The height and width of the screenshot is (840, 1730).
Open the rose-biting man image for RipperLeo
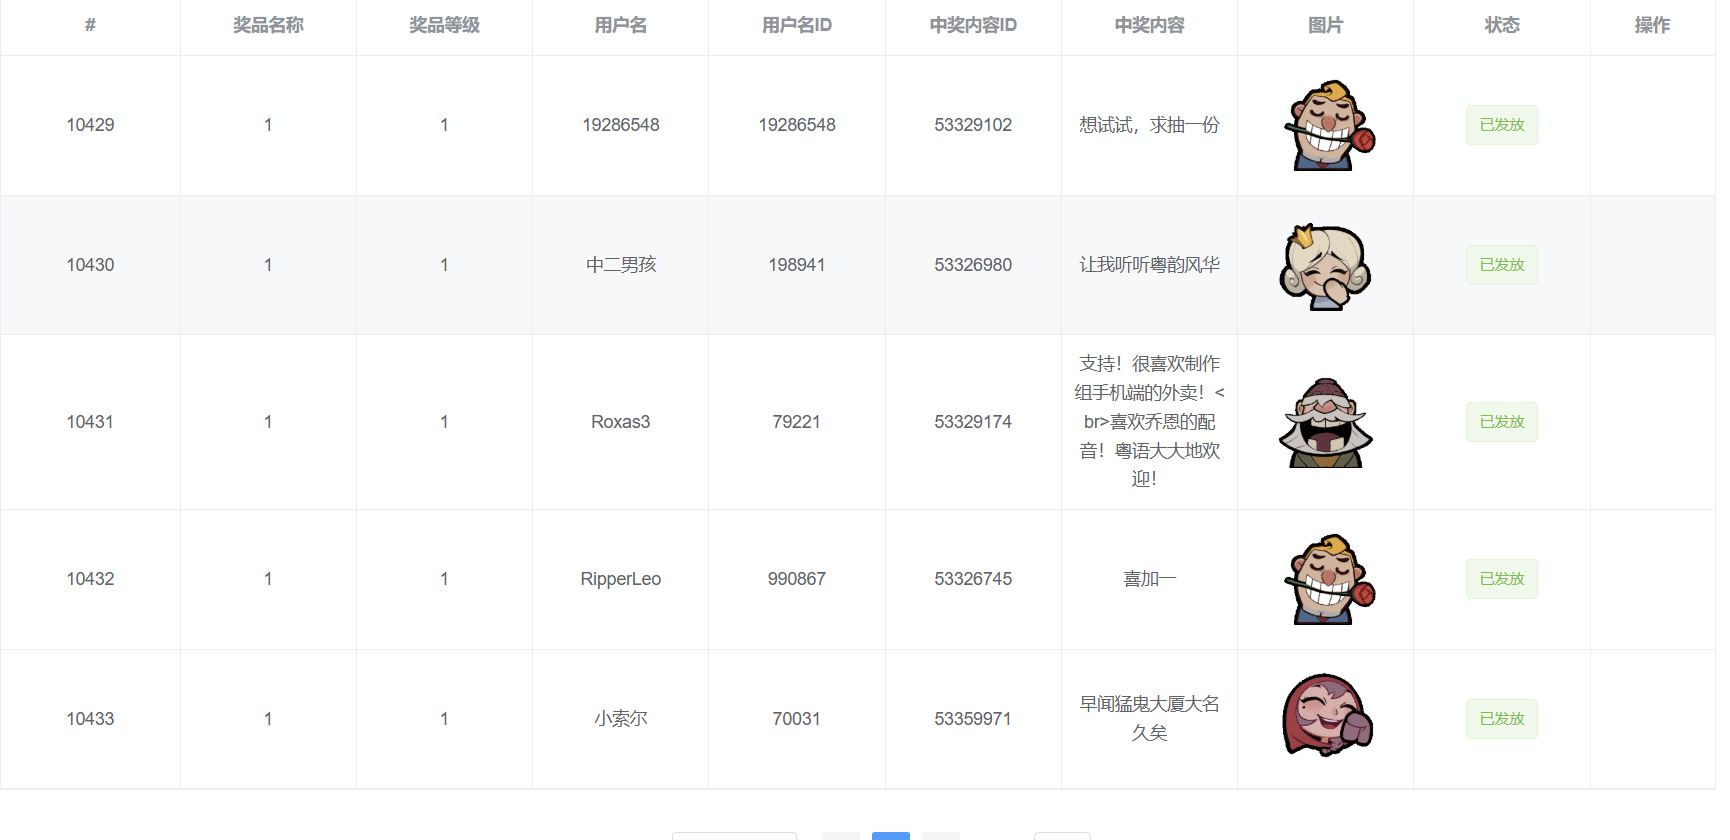click(x=1329, y=579)
